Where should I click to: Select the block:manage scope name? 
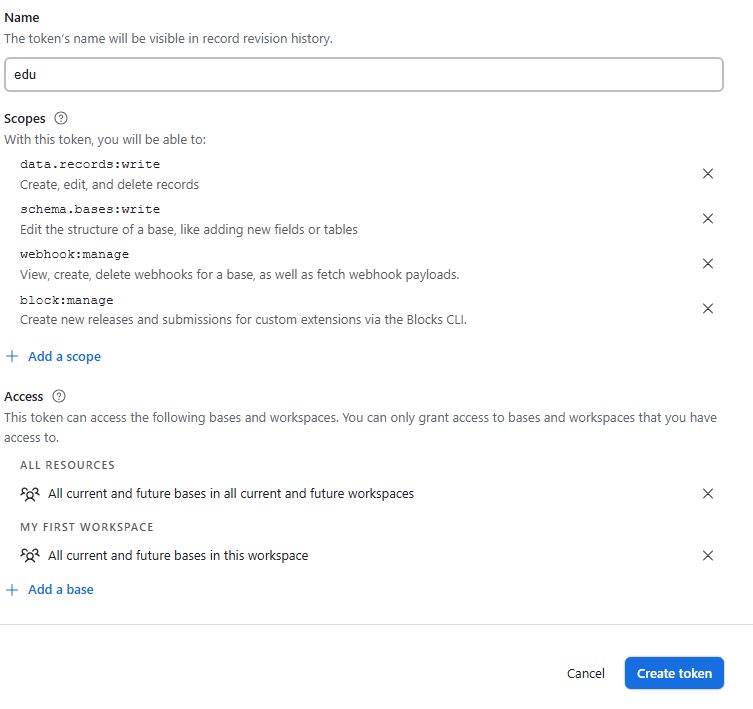(67, 300)
